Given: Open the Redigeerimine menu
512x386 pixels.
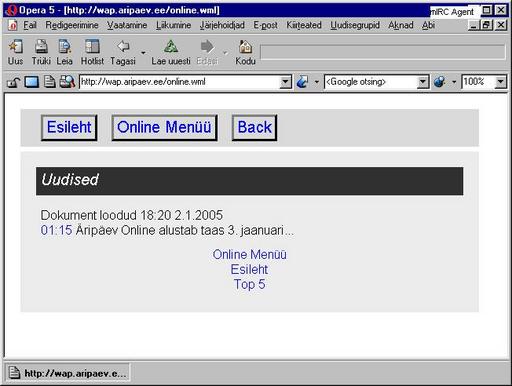Looking at the screenshot, I should pos(72,25).
